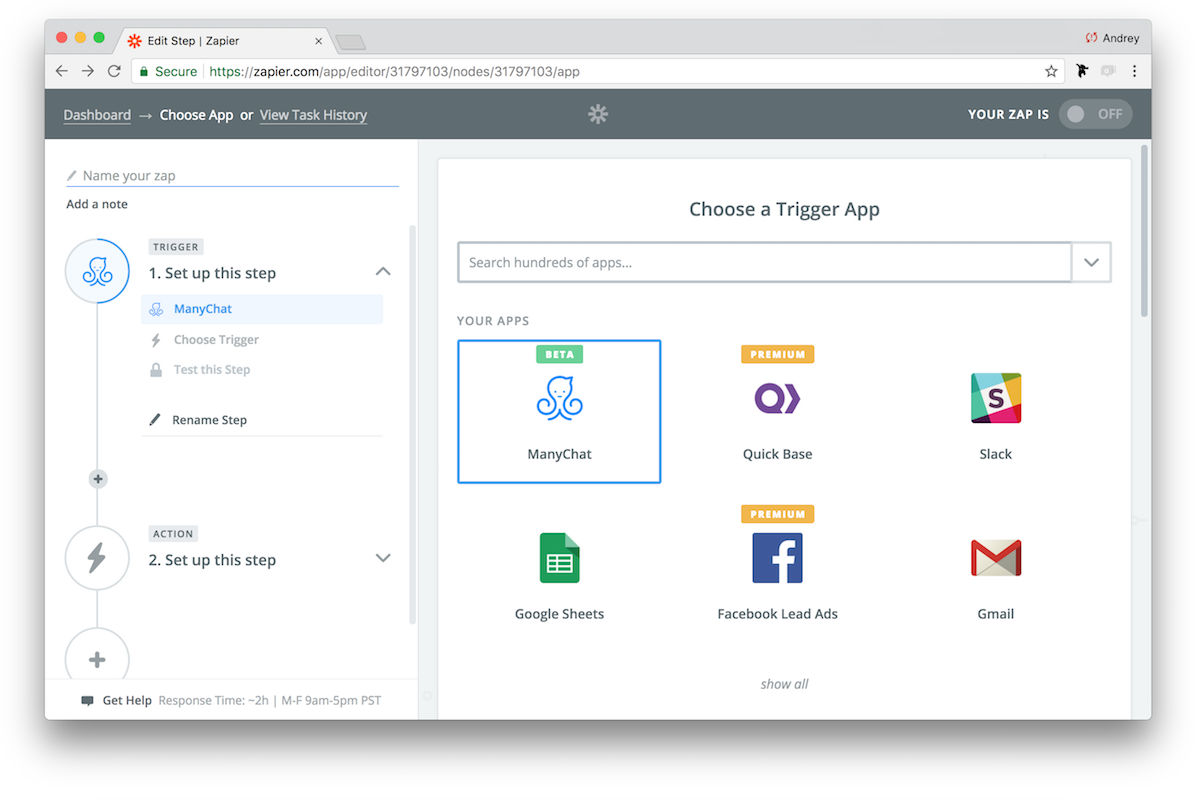Click the lightning icon beside Choose Trigger
This screenshot has height=800, width=1200.
(x=156, y=340)
